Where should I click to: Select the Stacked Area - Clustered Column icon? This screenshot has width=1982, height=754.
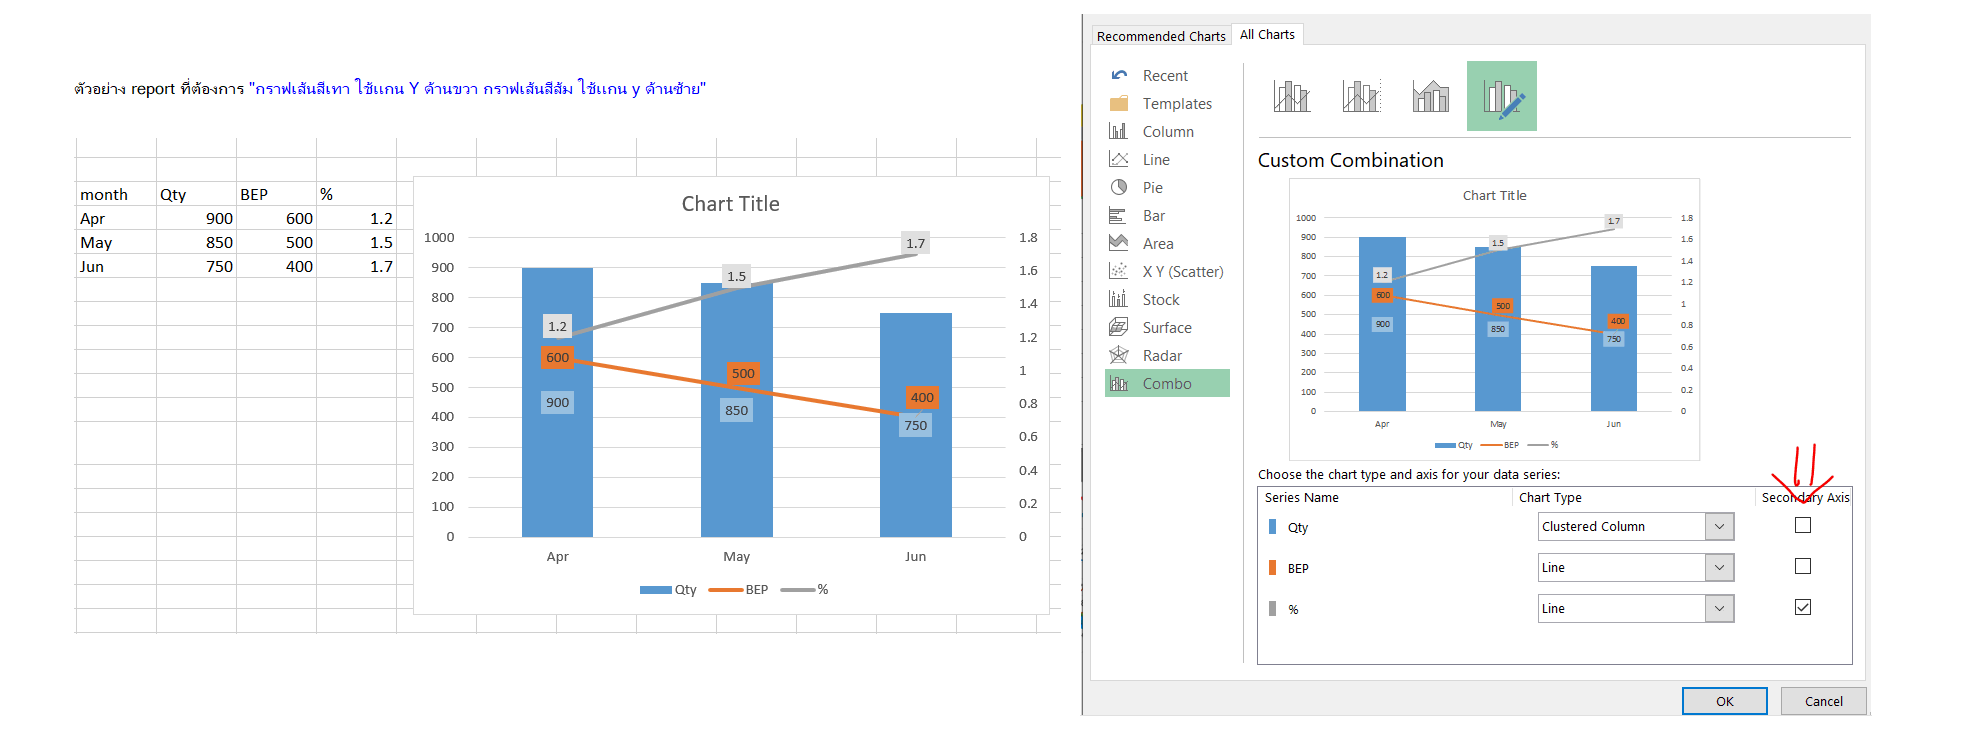[x=1431, y=96]
